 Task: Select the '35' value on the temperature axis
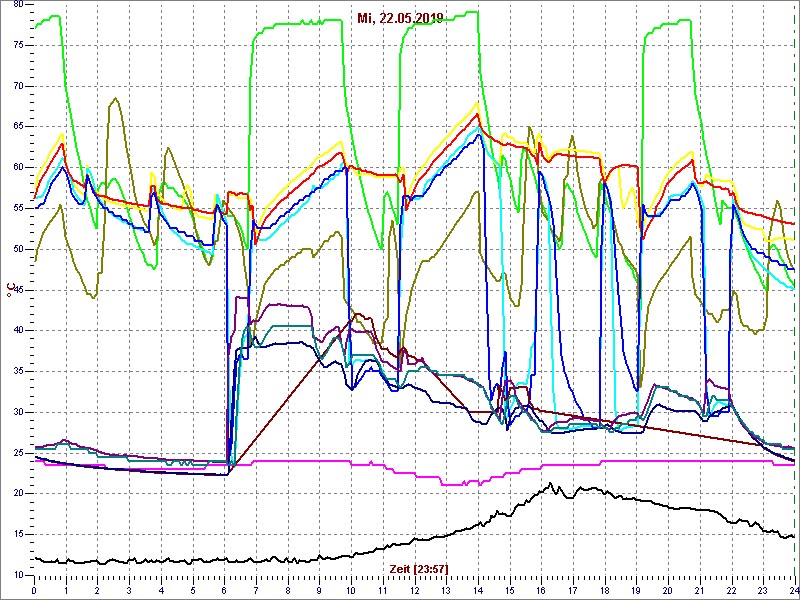(x=18, y=371)
